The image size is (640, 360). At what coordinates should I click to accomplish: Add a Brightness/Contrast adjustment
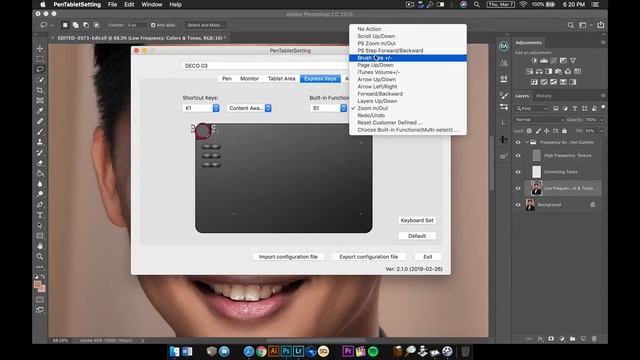[x=534, y=60]
